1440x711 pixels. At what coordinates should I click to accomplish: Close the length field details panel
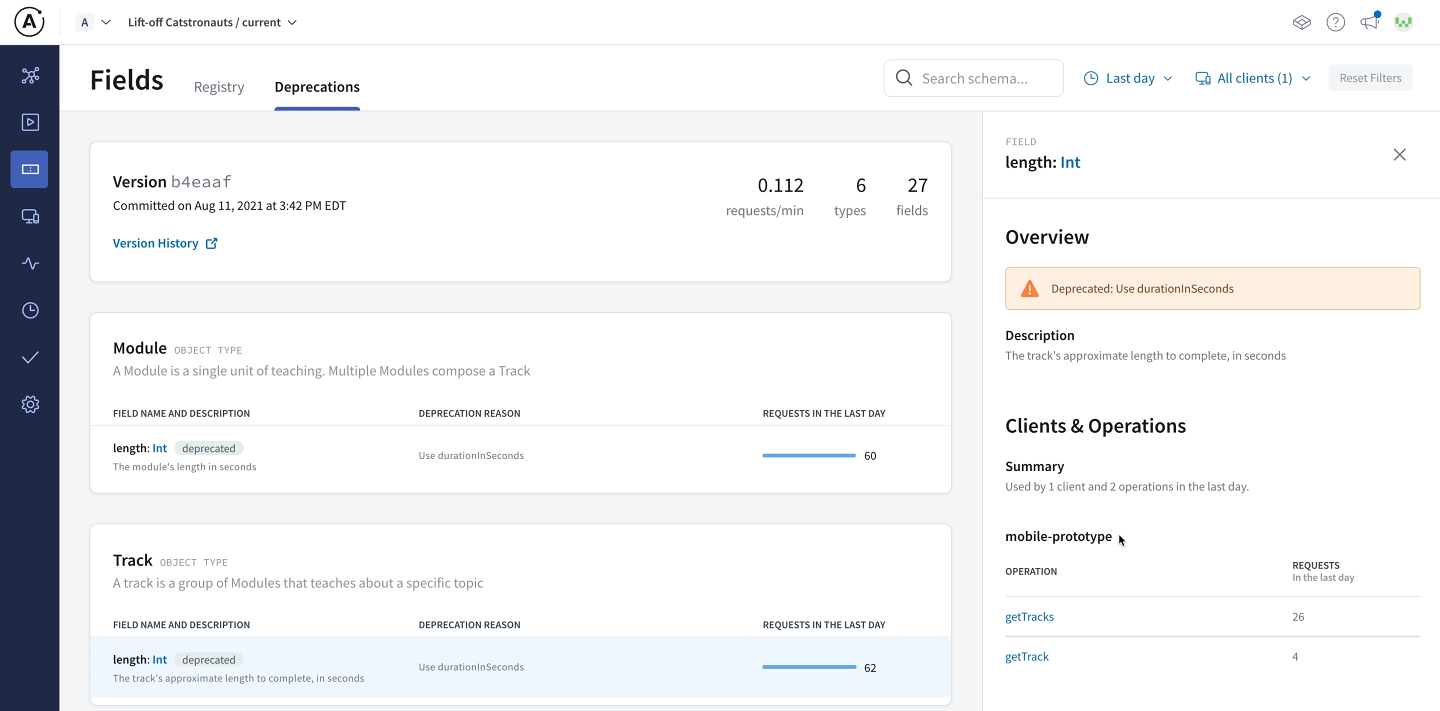(1399, 154)
